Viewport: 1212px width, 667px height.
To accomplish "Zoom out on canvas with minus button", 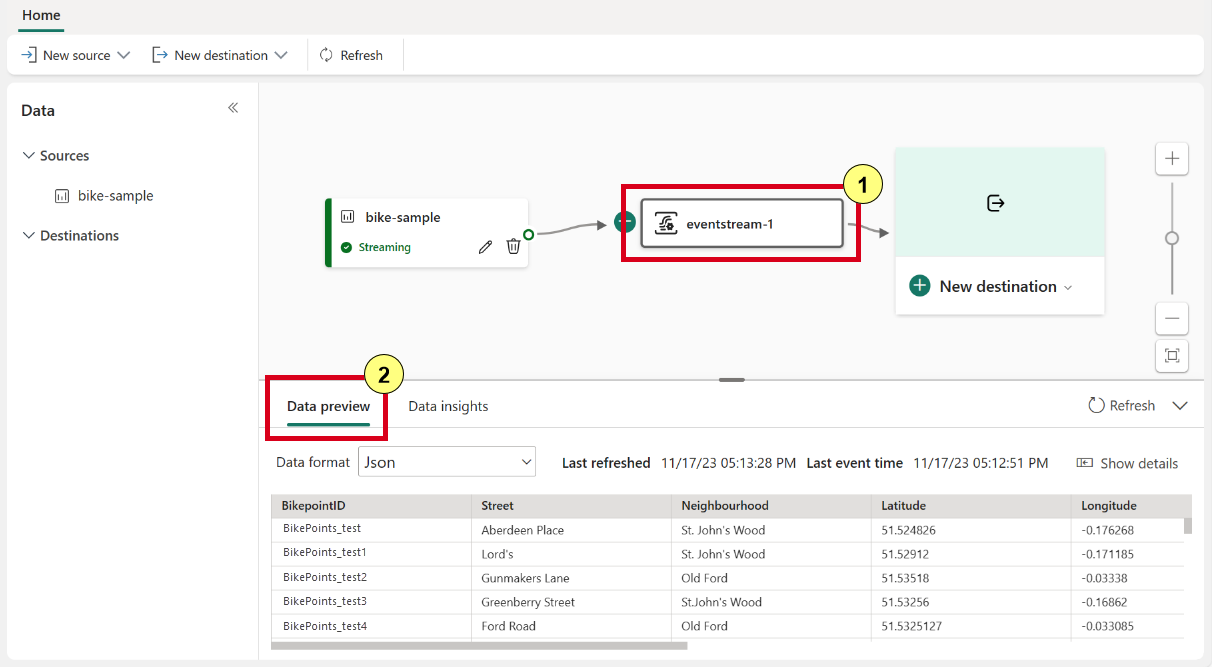I will [x=1172, y=319].
